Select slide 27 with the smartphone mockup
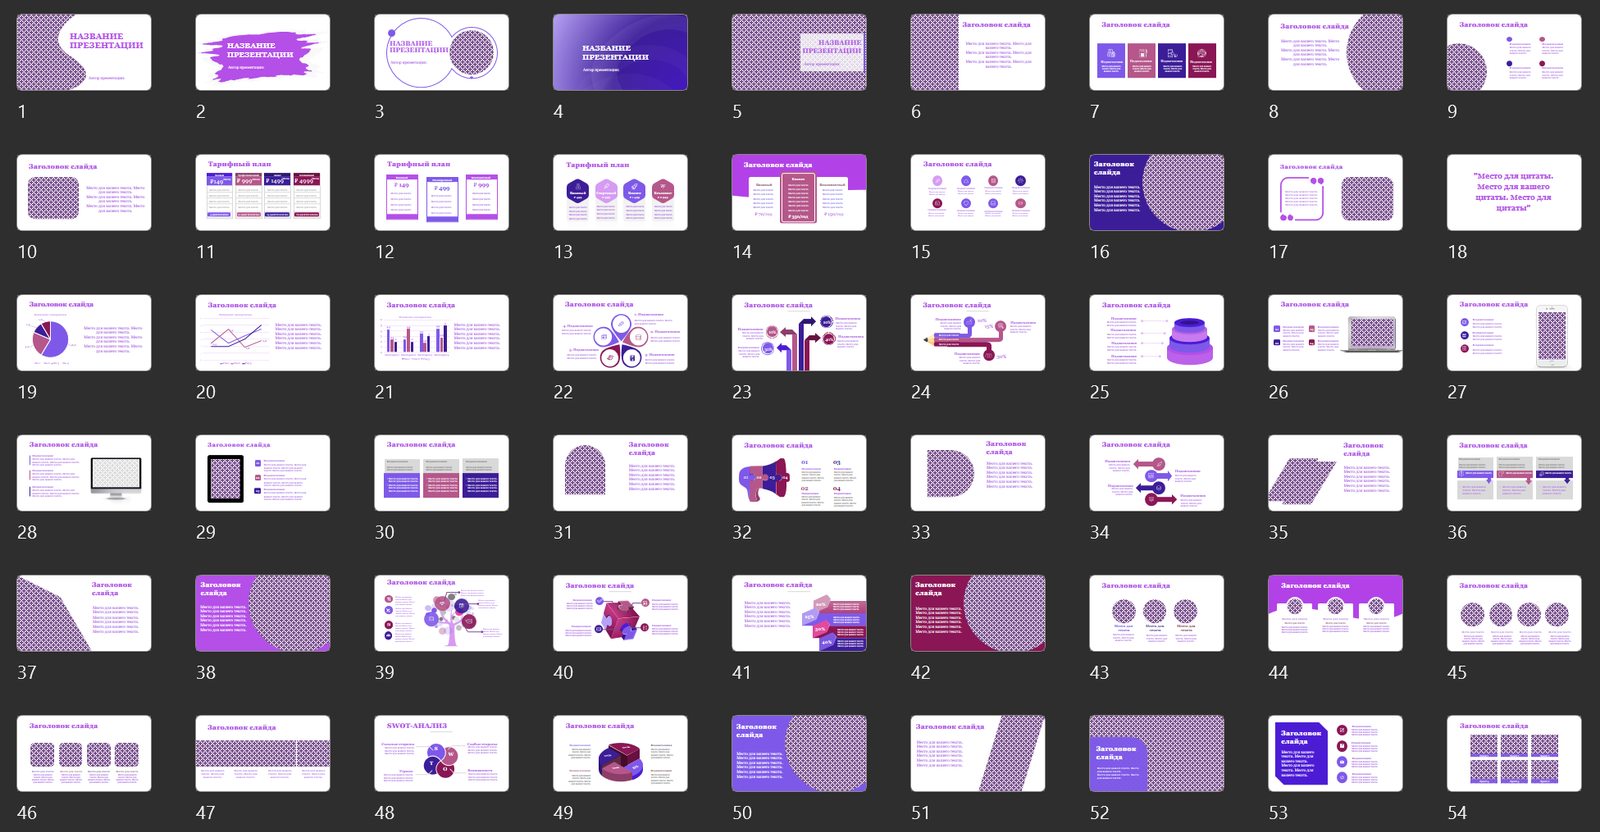The width and height of the screenshot is (1600, 832). pyautogui.click(x=1513, y=332)
